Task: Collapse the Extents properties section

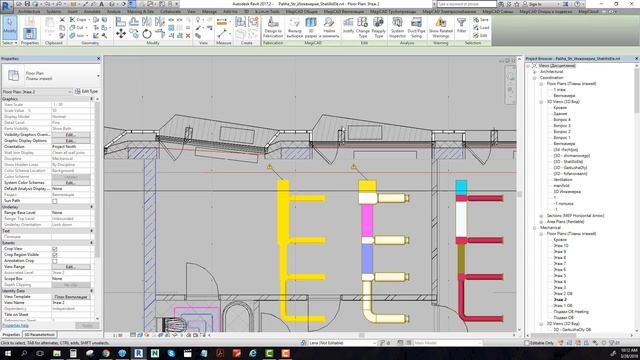Action: [91, 243]
